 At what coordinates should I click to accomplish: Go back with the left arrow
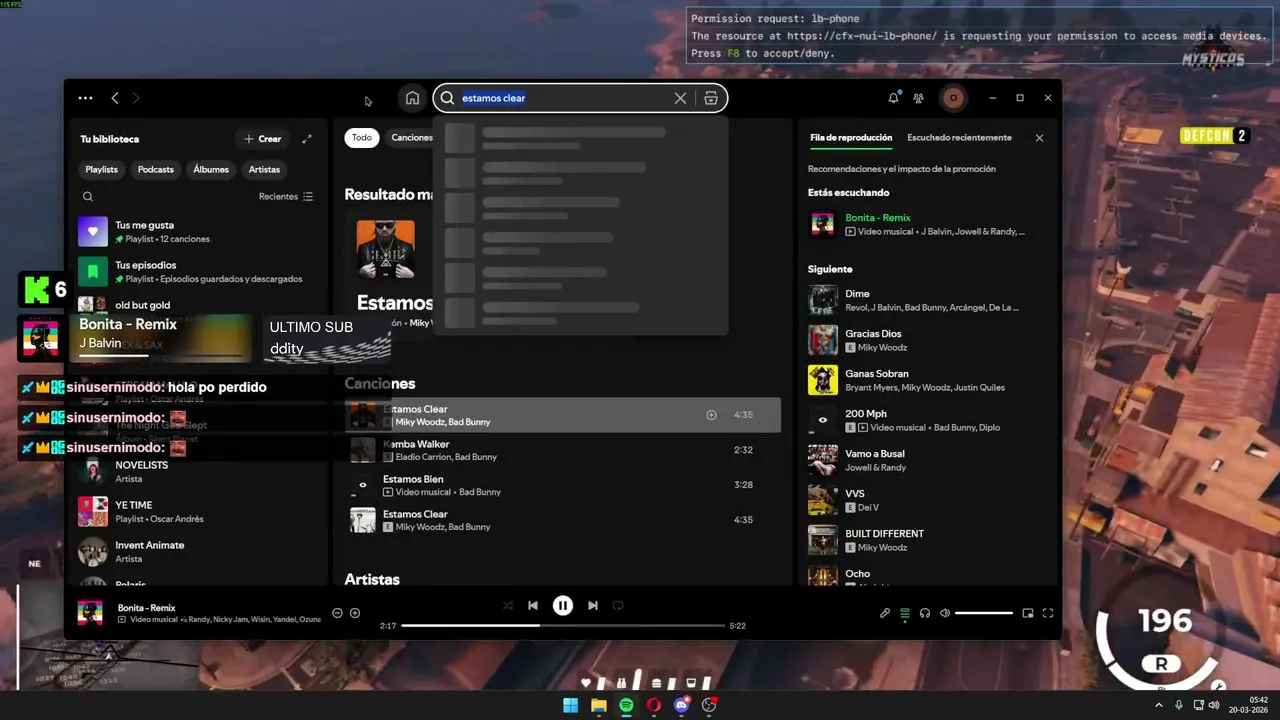point(115,98)
